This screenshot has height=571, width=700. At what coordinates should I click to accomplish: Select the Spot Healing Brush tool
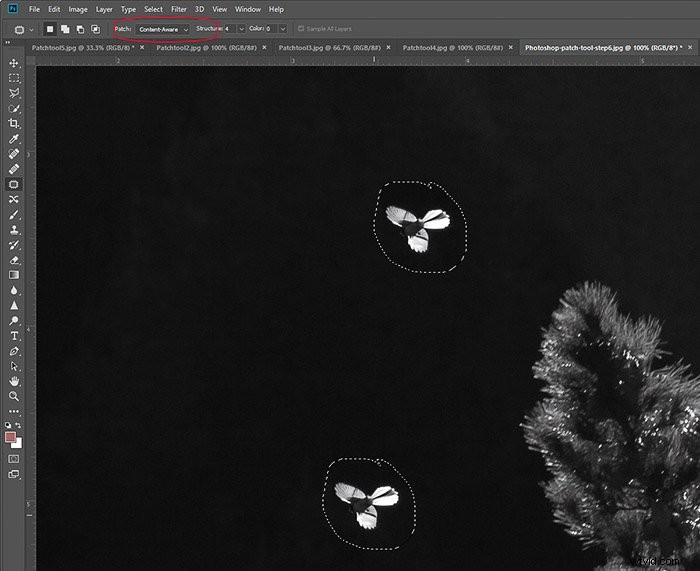(x=14, y=154)
